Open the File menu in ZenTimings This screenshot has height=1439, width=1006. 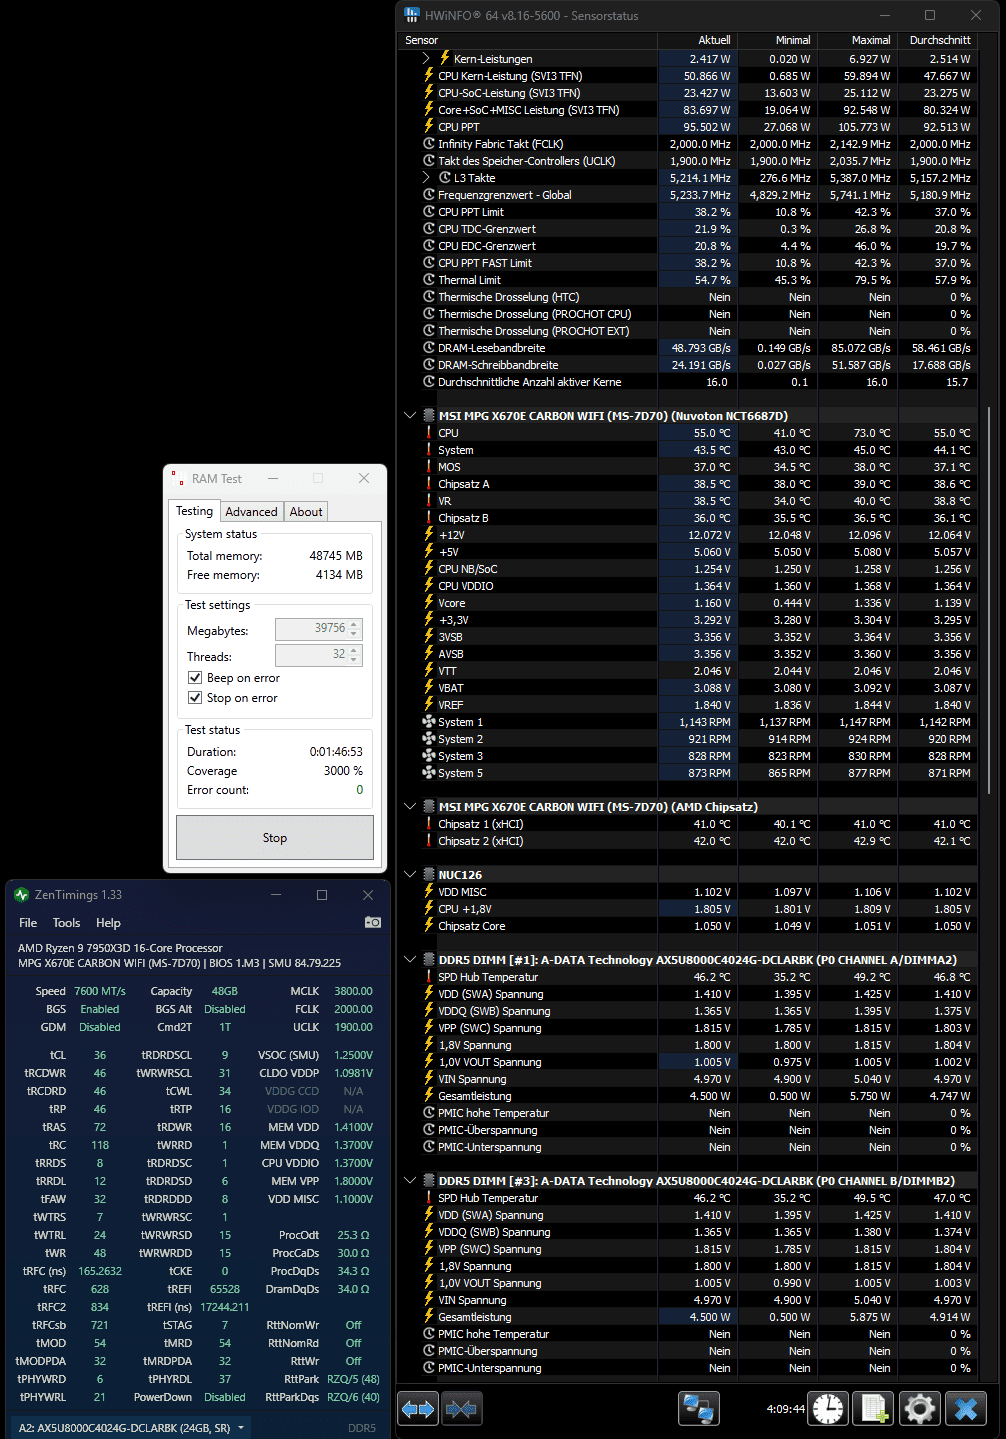point(28,923)
